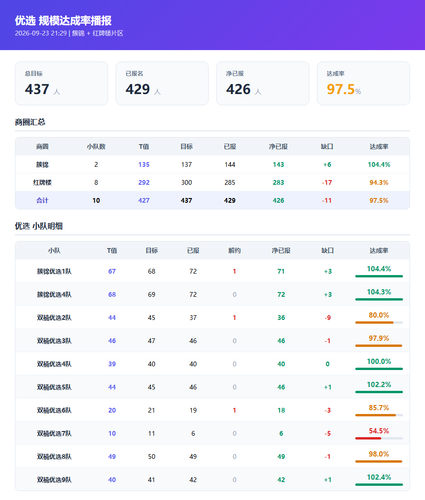The width and height of the screenshot is (425, 500).
Task: Click the 商圈 column header in the summary table
Action: pyautogui.click(x=42, y=147)
